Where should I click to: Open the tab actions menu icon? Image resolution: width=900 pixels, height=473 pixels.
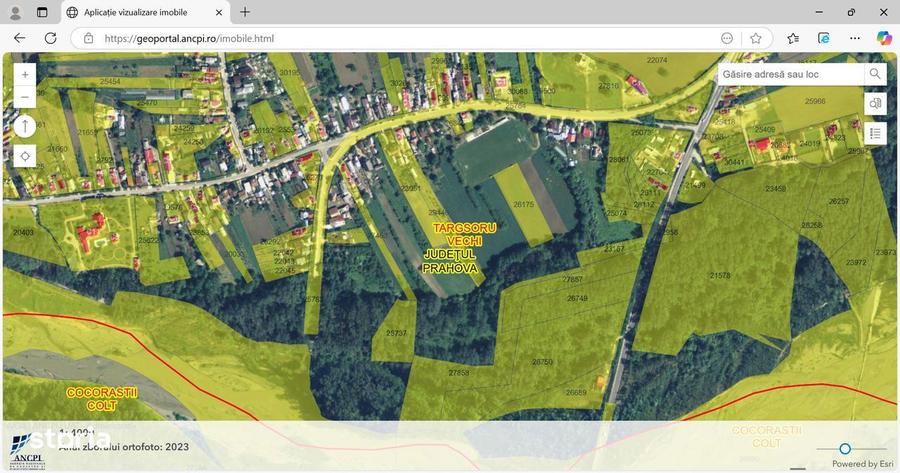[42, 12]
